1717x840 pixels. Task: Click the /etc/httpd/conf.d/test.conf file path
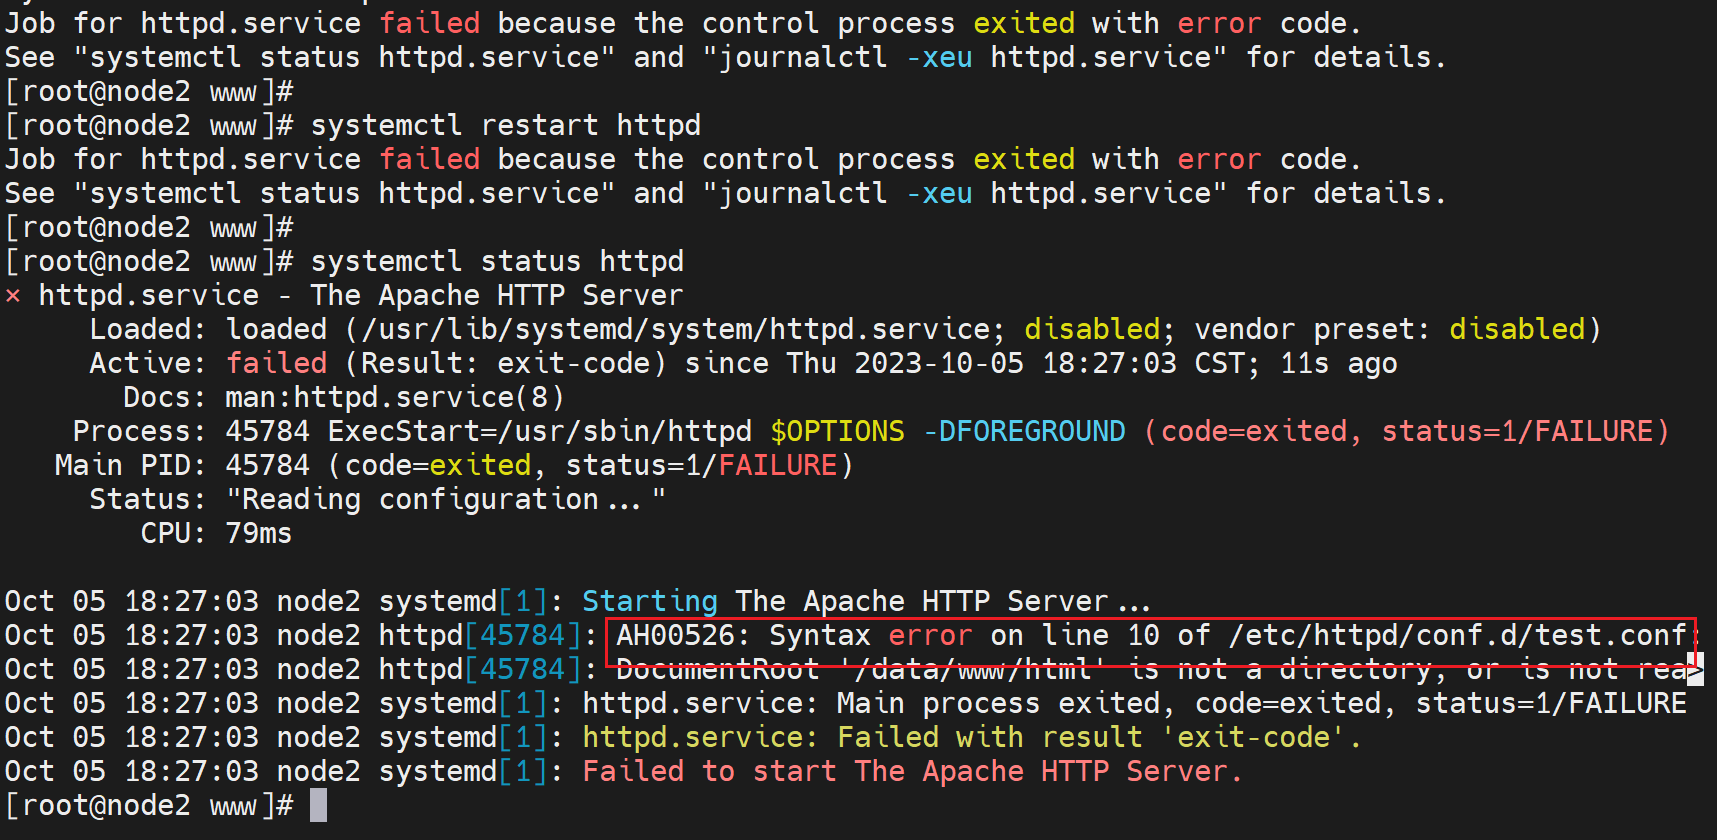(x=1458, y=635)
